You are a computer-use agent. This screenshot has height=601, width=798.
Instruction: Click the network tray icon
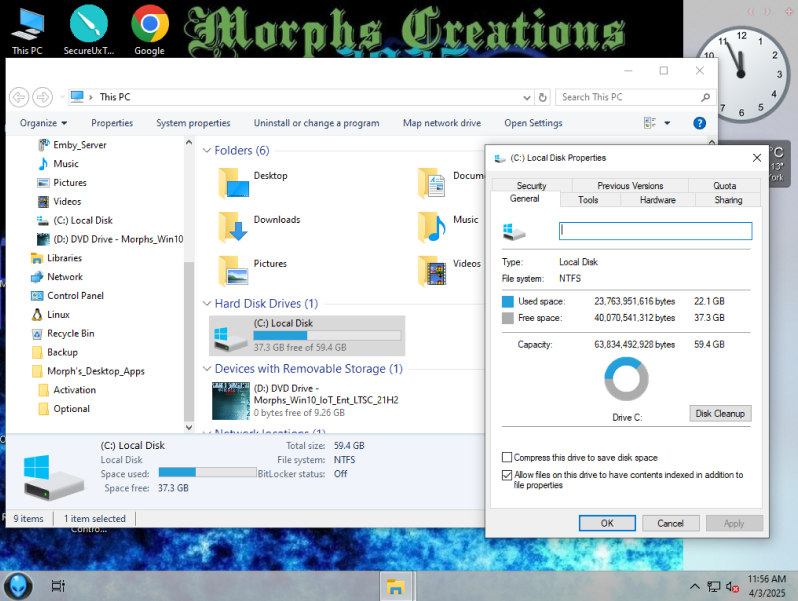pyautogui.click(x=714, y=587)
